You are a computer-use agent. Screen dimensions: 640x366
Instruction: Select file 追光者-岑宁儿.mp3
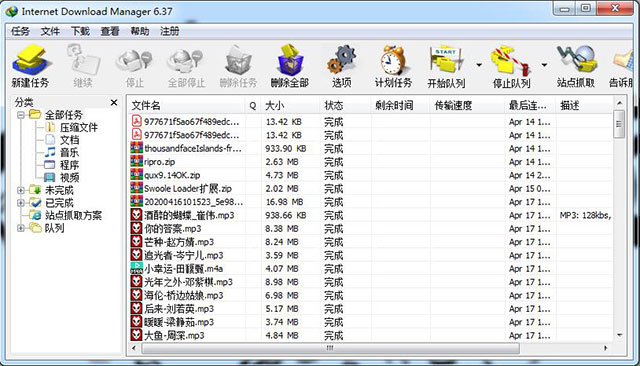[184, 255]
